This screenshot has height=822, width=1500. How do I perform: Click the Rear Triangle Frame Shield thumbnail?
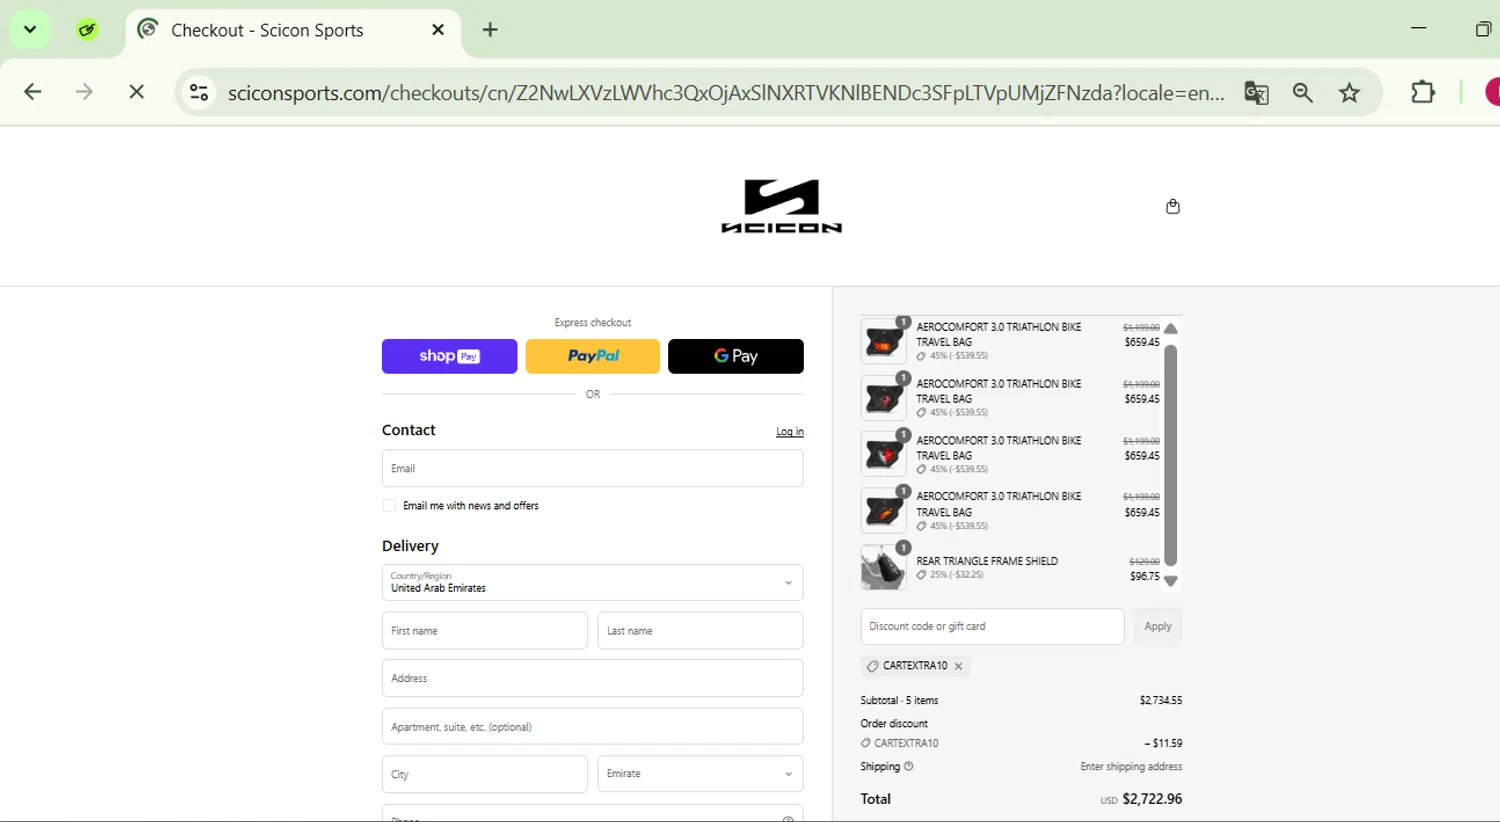[x=883, y=568]
